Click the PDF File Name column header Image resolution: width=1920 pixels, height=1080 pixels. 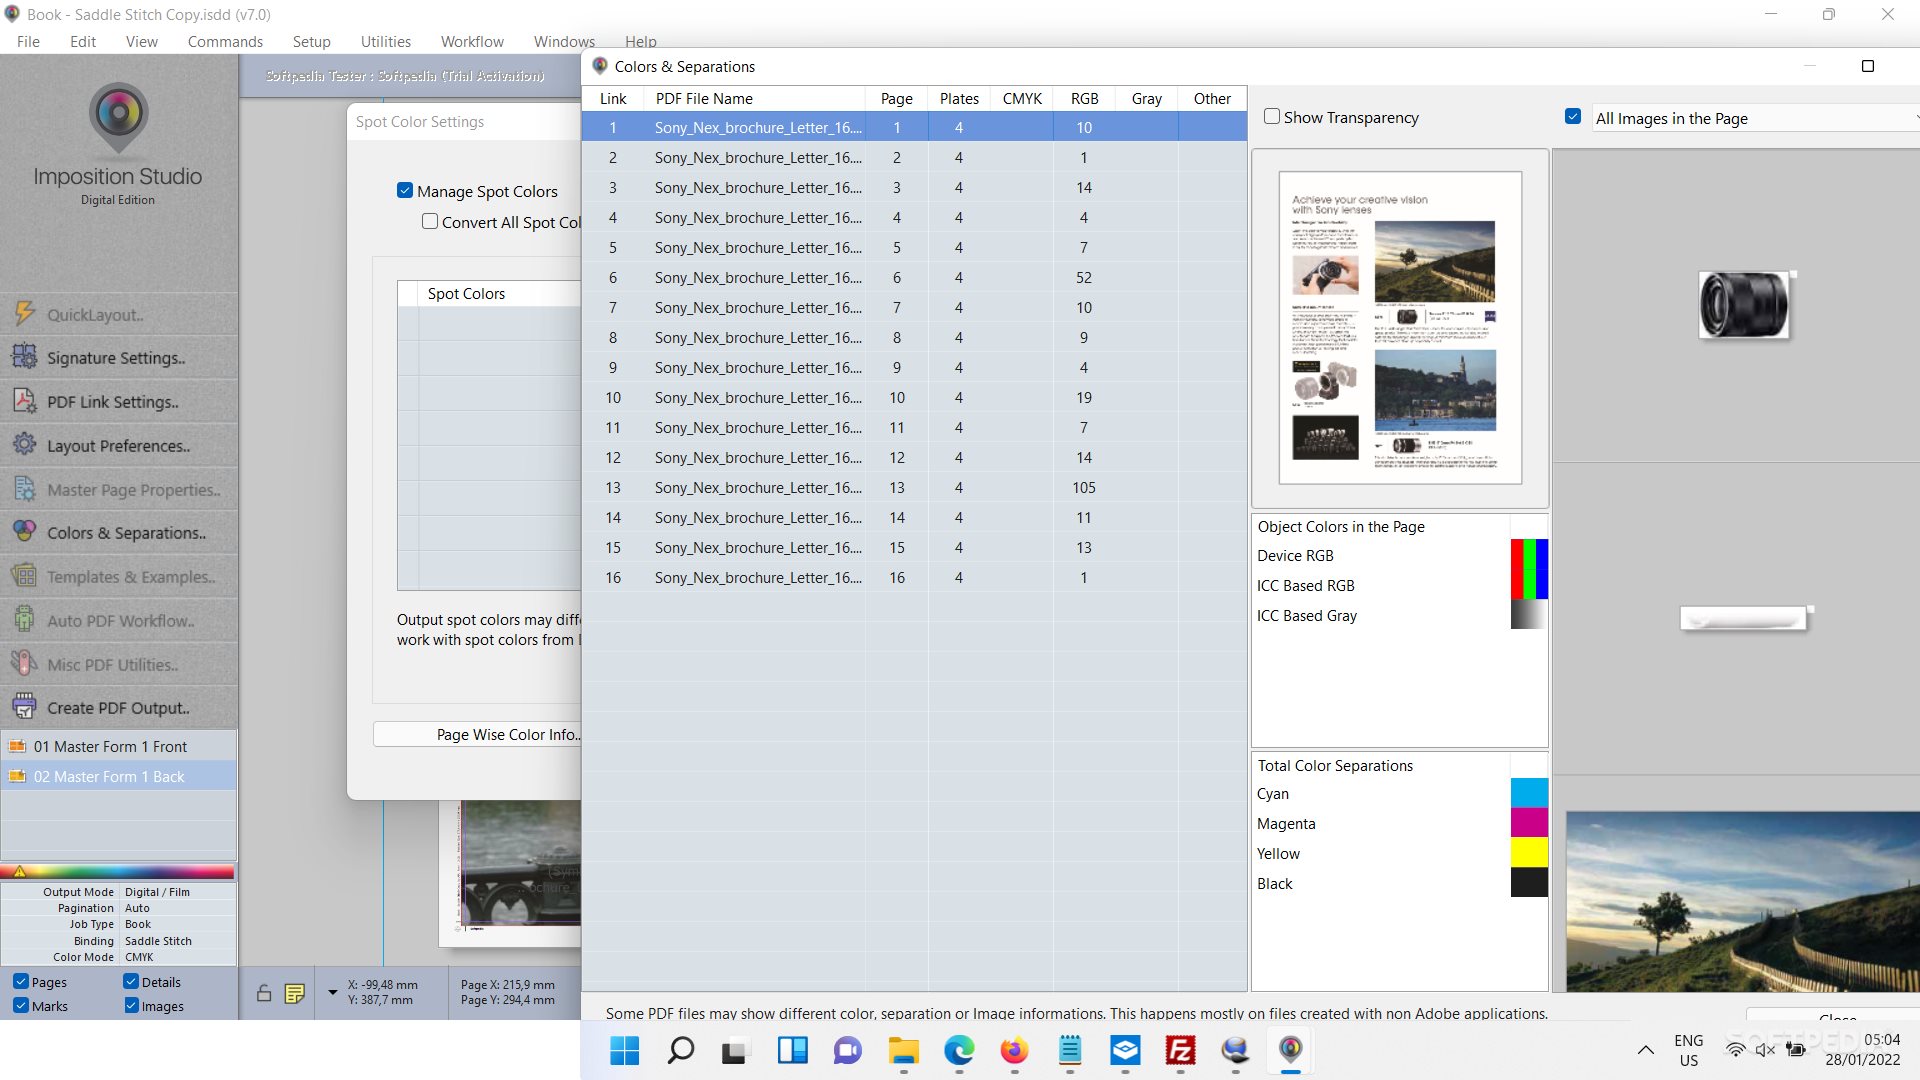click(x=755, y=98)
